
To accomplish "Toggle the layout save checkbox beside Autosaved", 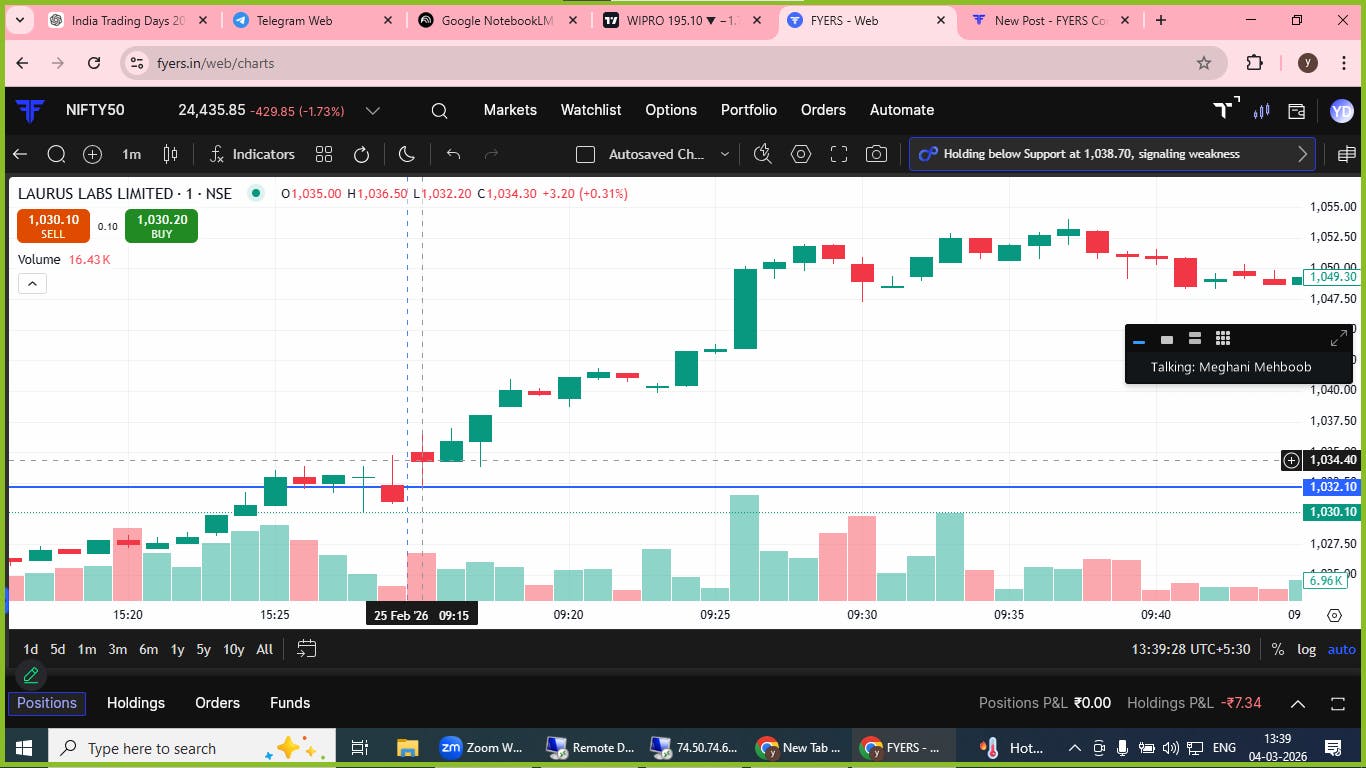I will pos(586,154).
